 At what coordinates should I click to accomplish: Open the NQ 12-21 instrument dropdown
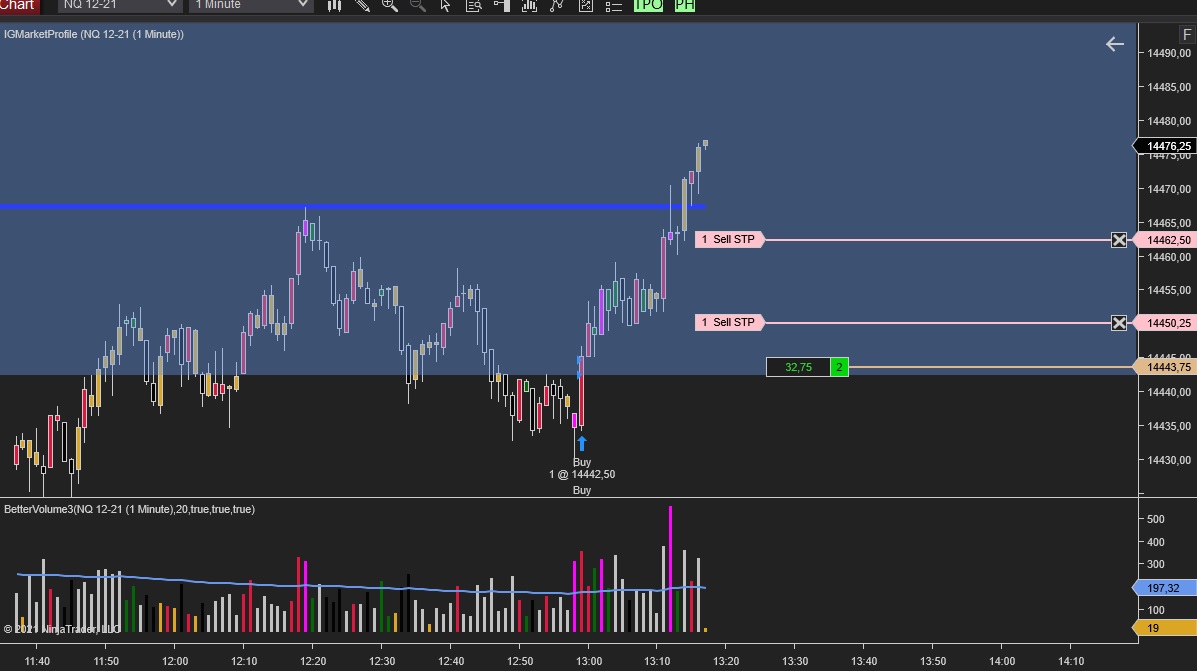[x=120, y=5]
